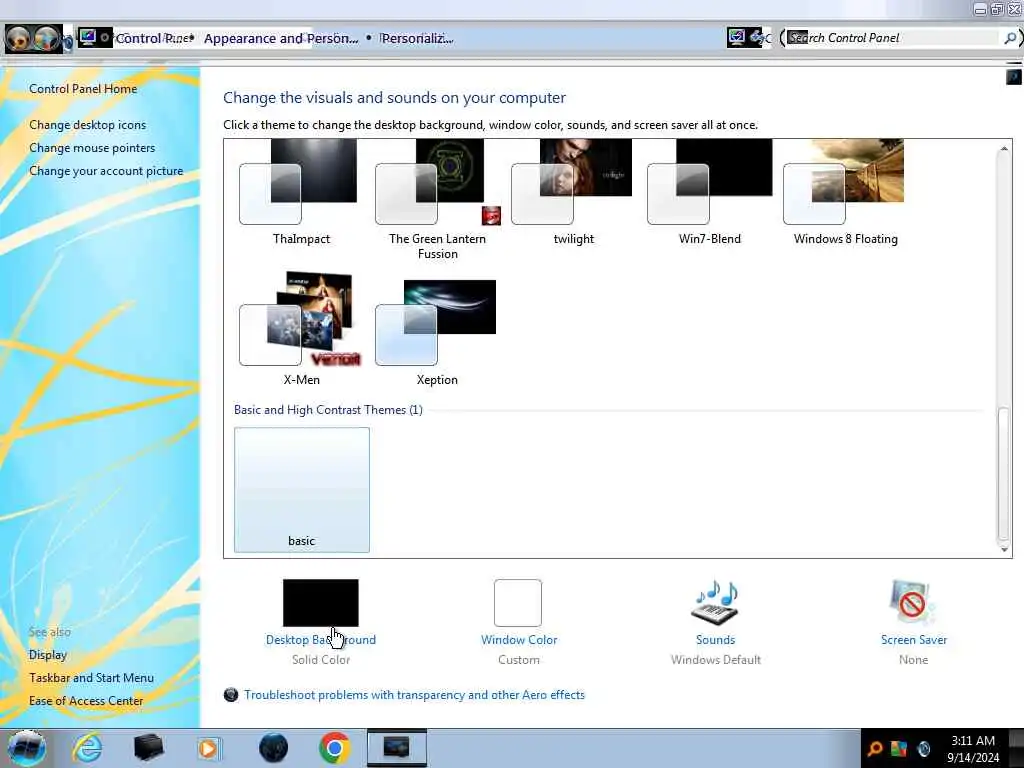This screenshot has height=768, width=1024.
Task: Click the Screen Saver link text
Action: pos(914,640)
